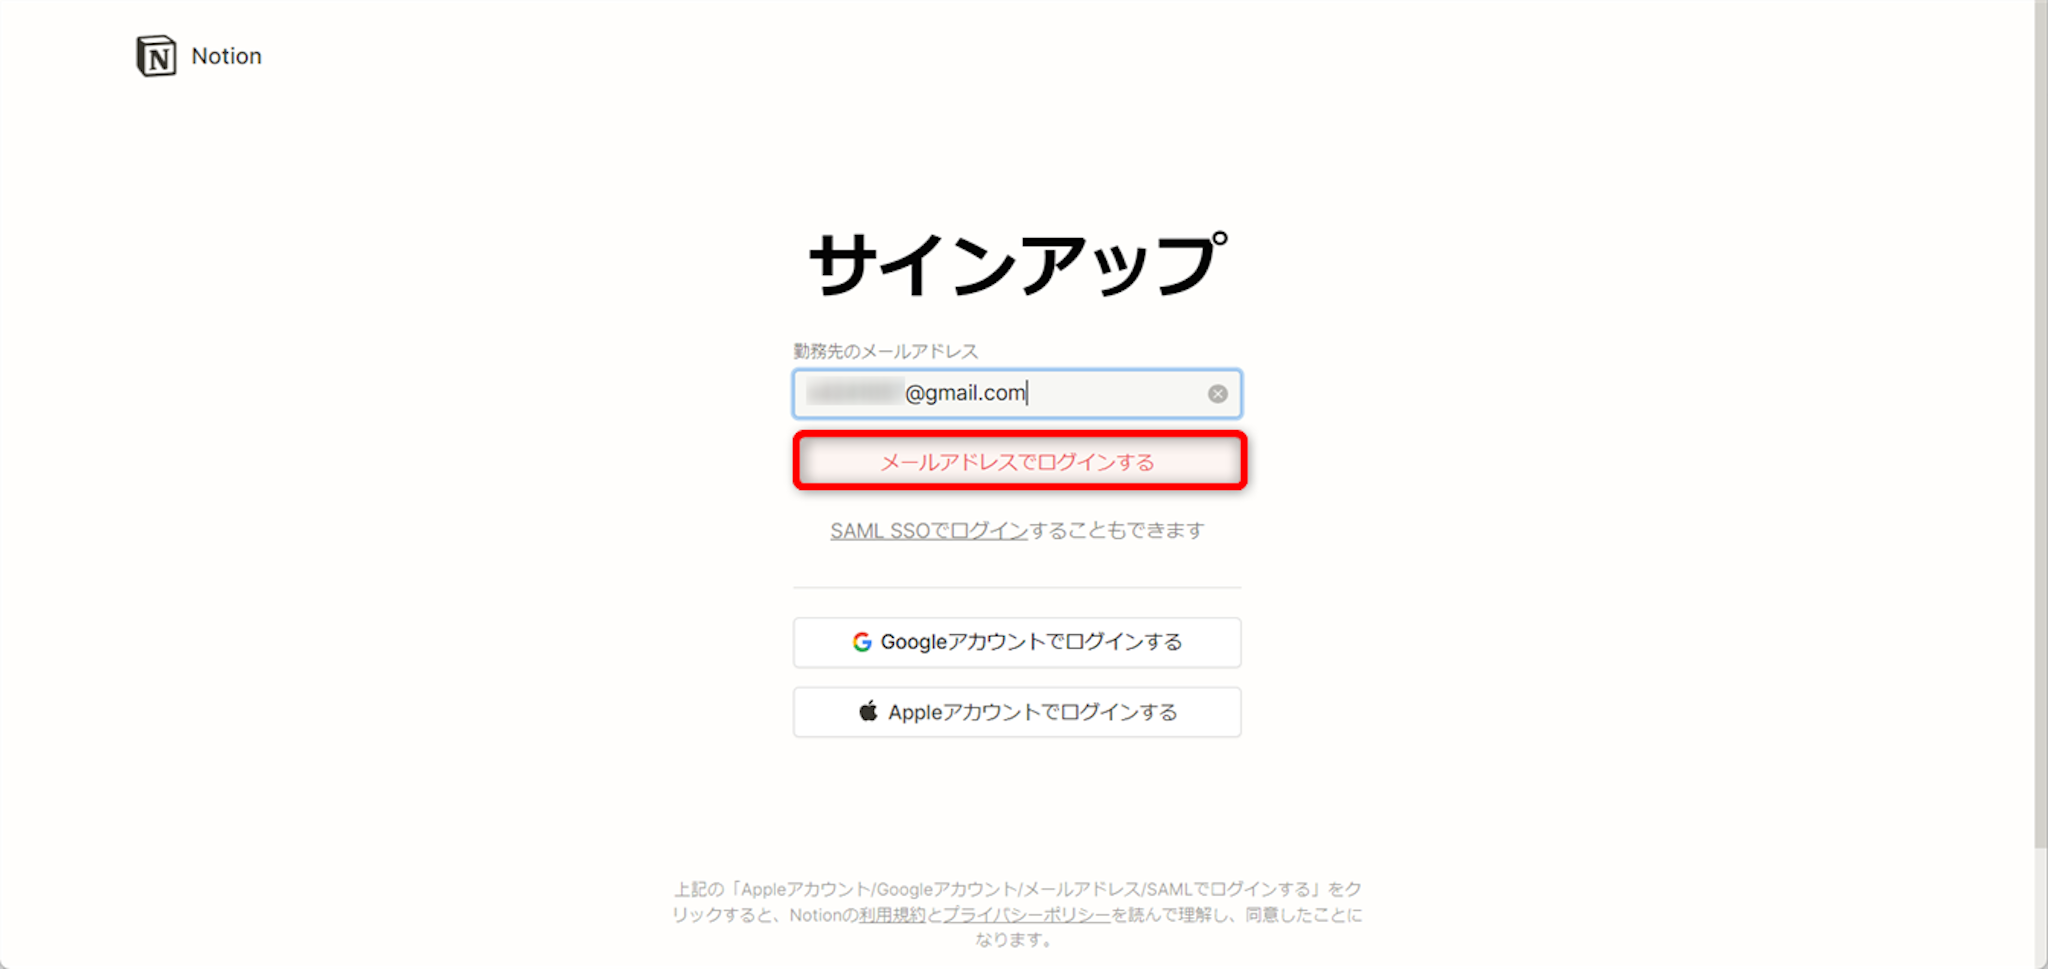Open the 利用規約 terms link
The image size is (2048, 969).
click(892, 915)
